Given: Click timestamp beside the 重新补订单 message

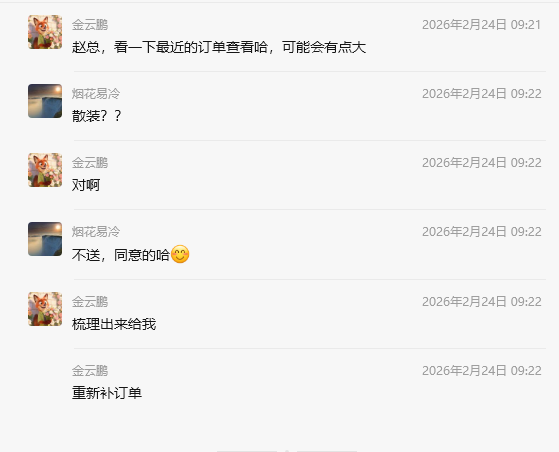Looking at the screenshot, I should pos(482,371).
